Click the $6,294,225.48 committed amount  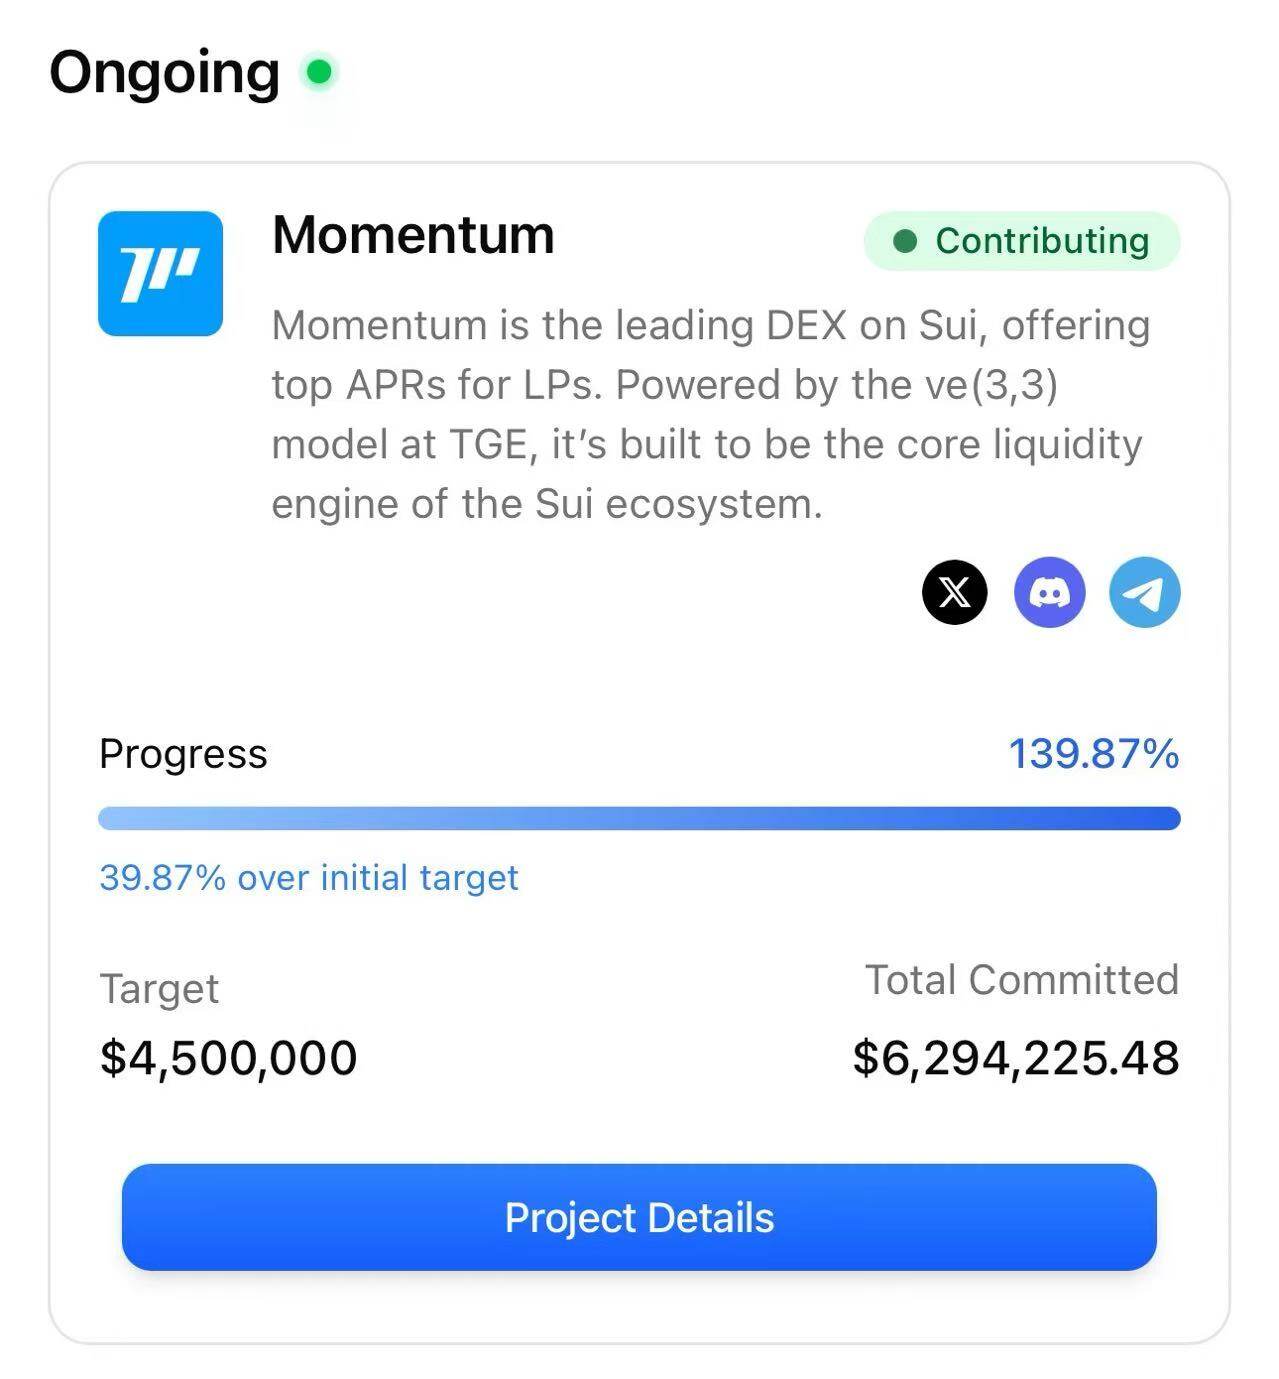(x=1015, y=1057)
